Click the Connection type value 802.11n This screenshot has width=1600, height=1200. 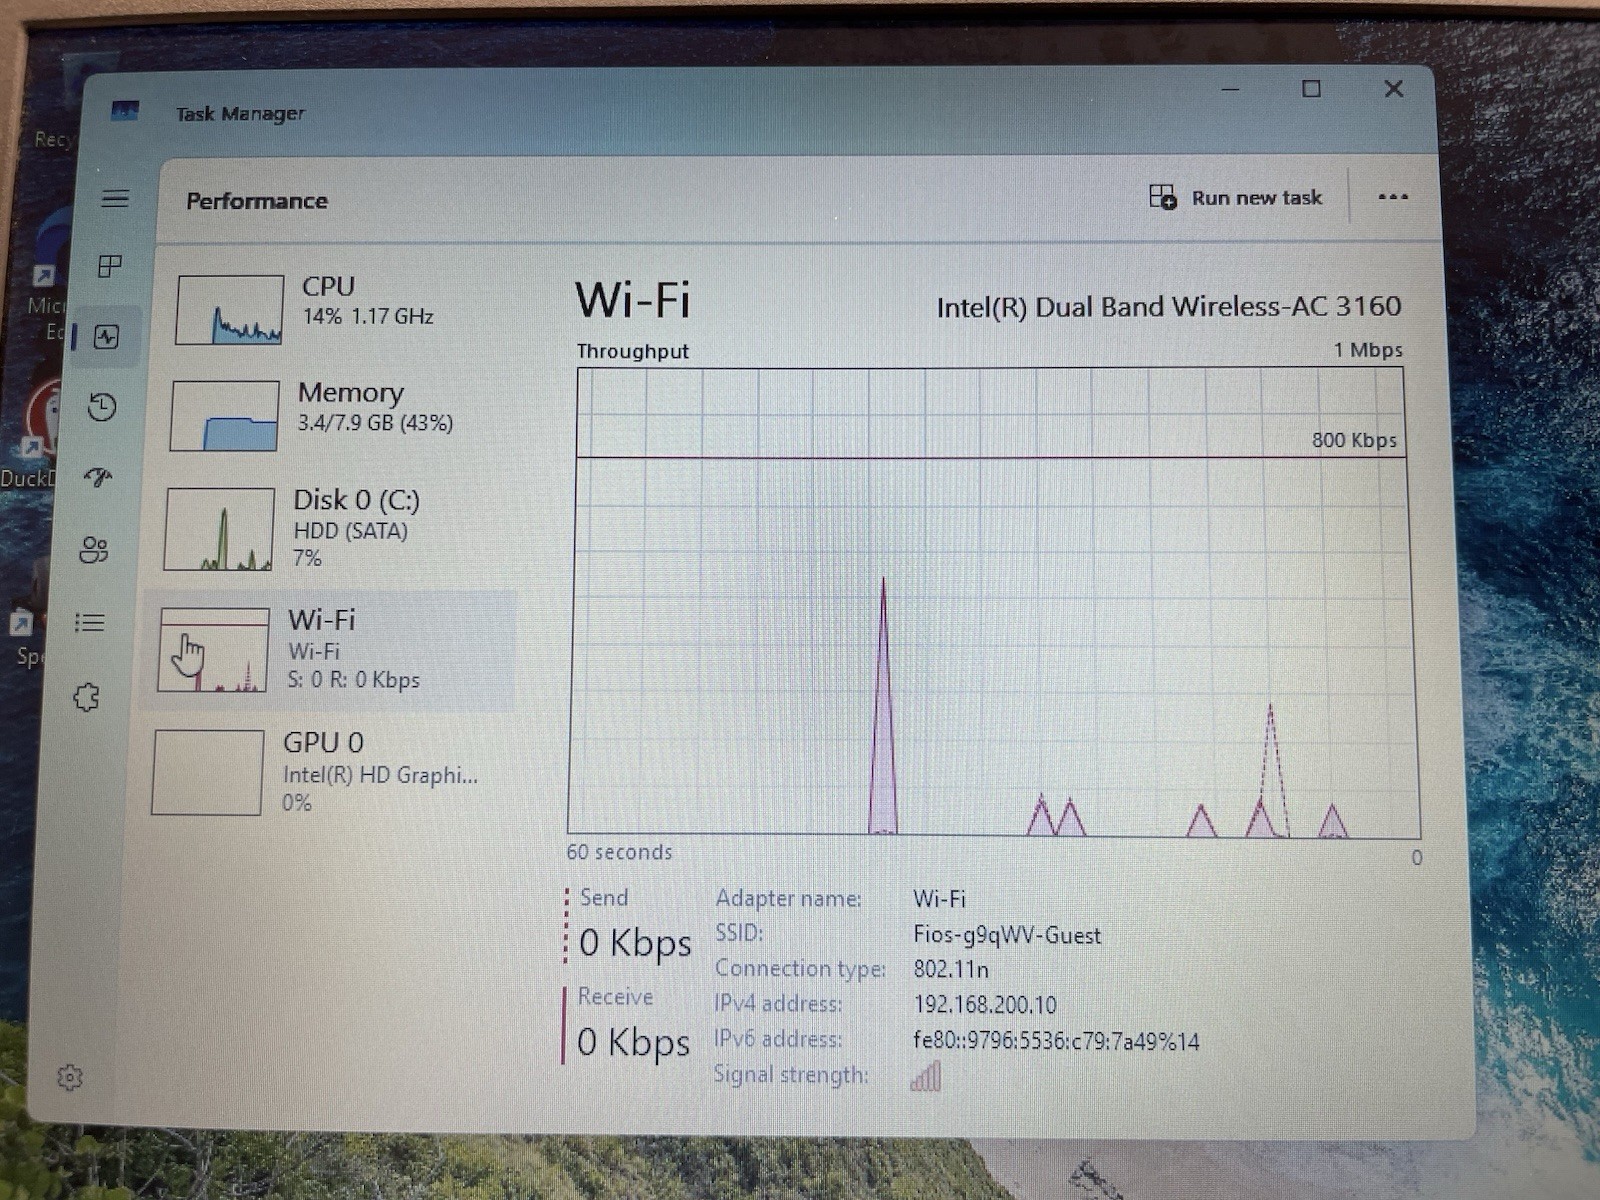951,969
